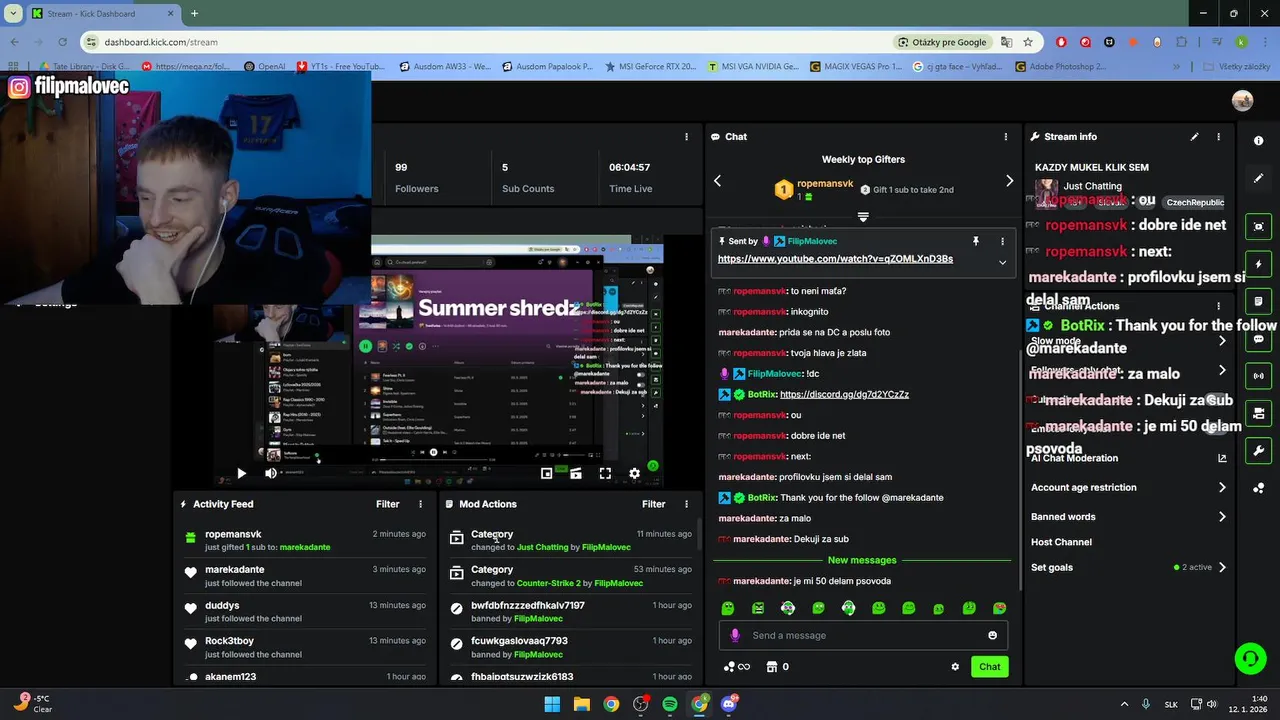Edit Stream info with pencil icon
The image size is (1280, 720).
coord(1194,137)
